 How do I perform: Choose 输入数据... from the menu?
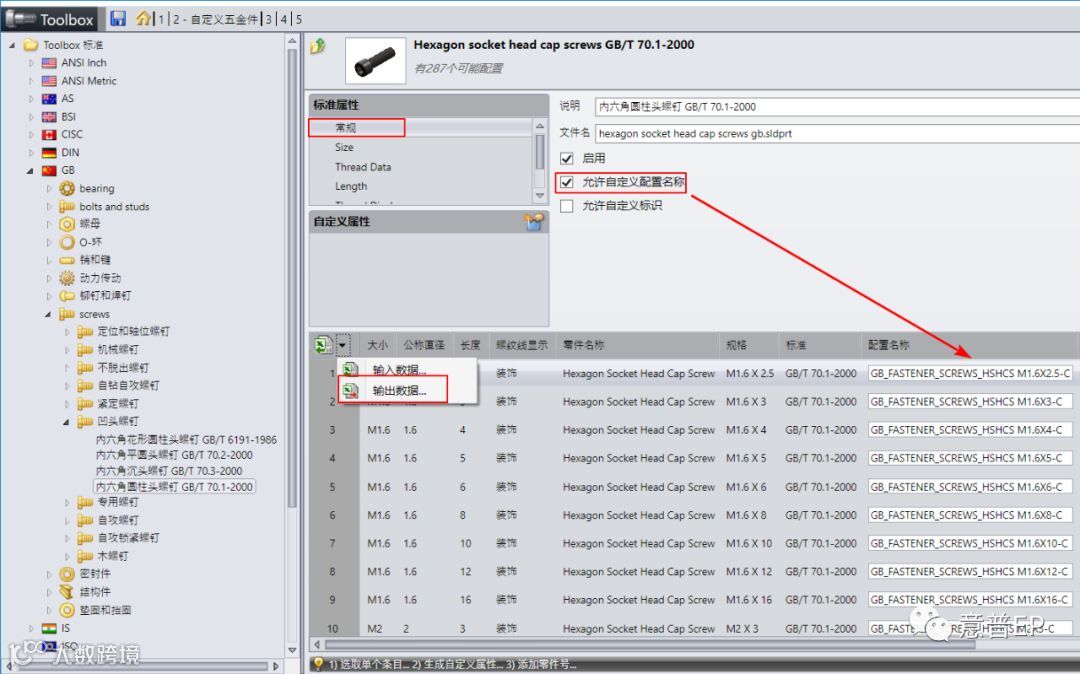click(x=399, y=370)
